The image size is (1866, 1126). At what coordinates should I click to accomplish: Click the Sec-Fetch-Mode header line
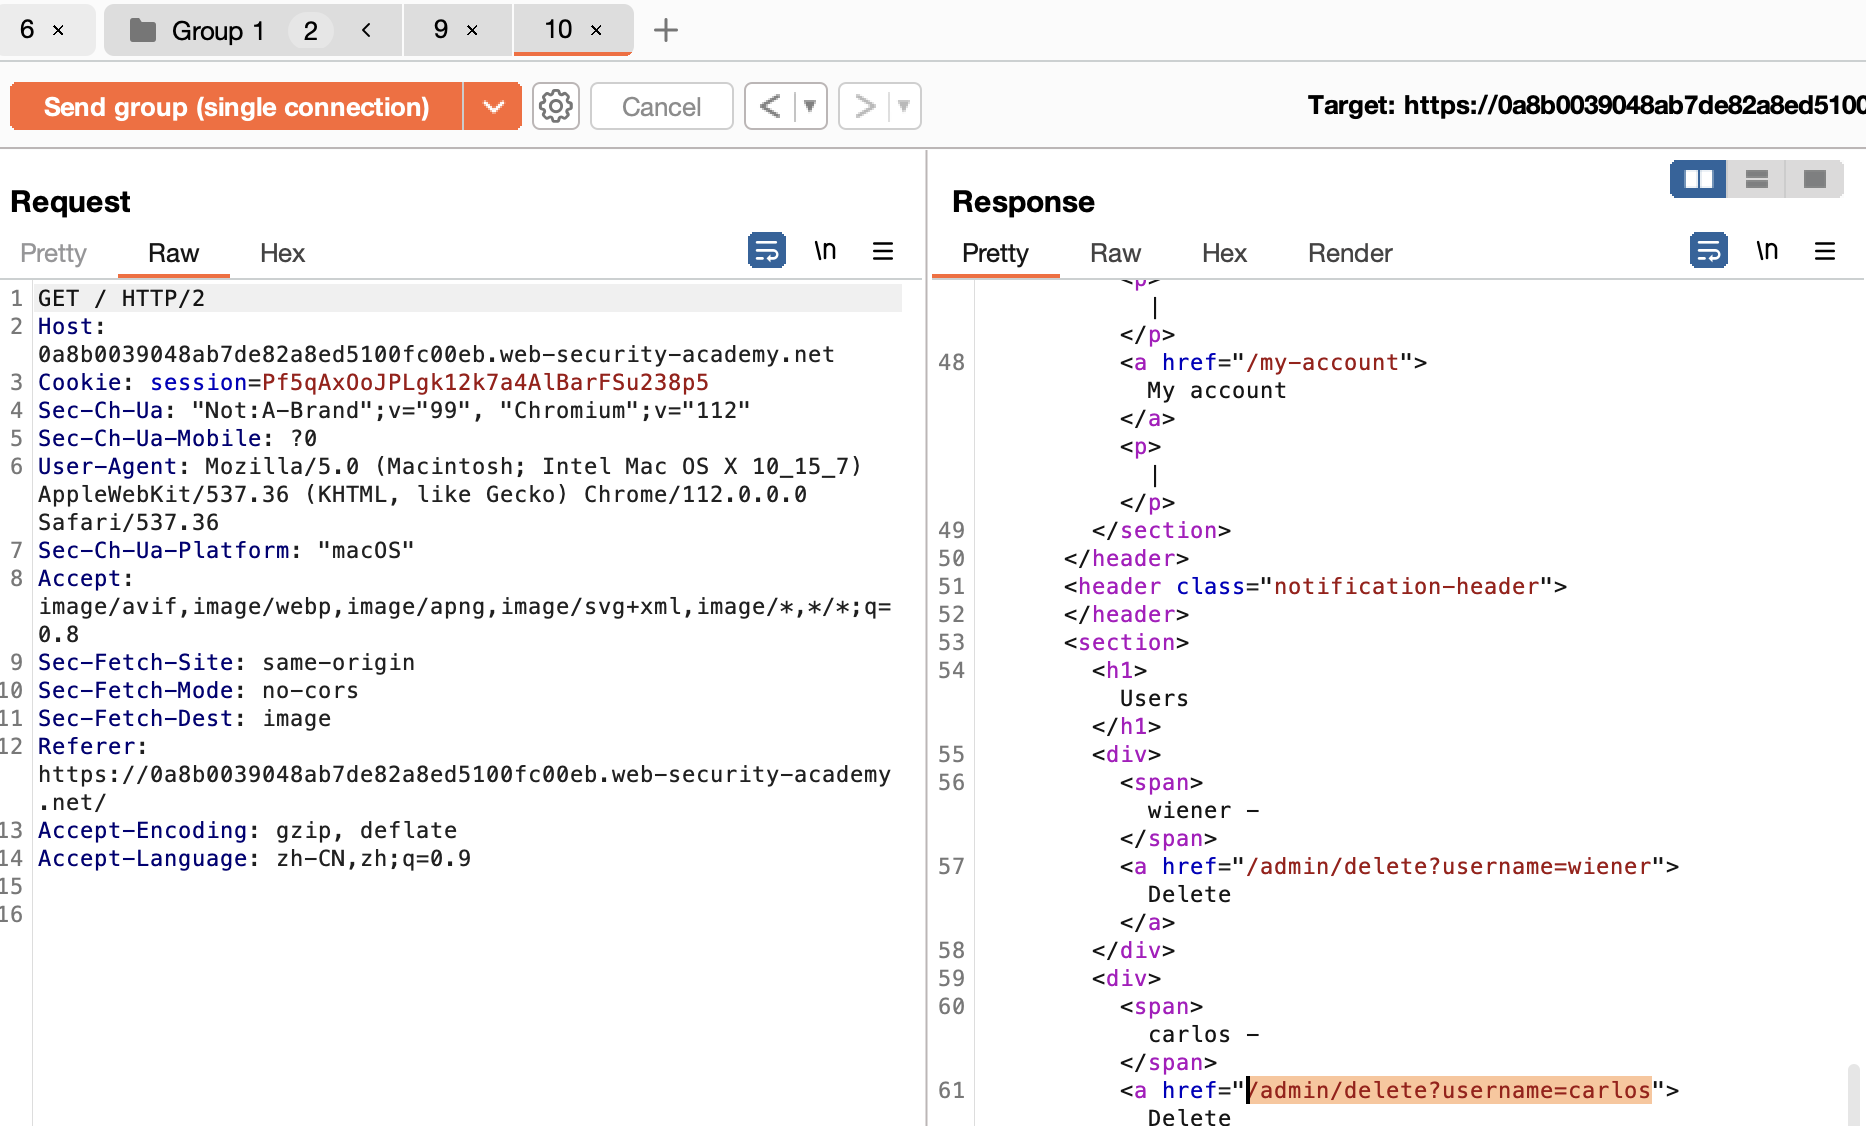(198, 690)
